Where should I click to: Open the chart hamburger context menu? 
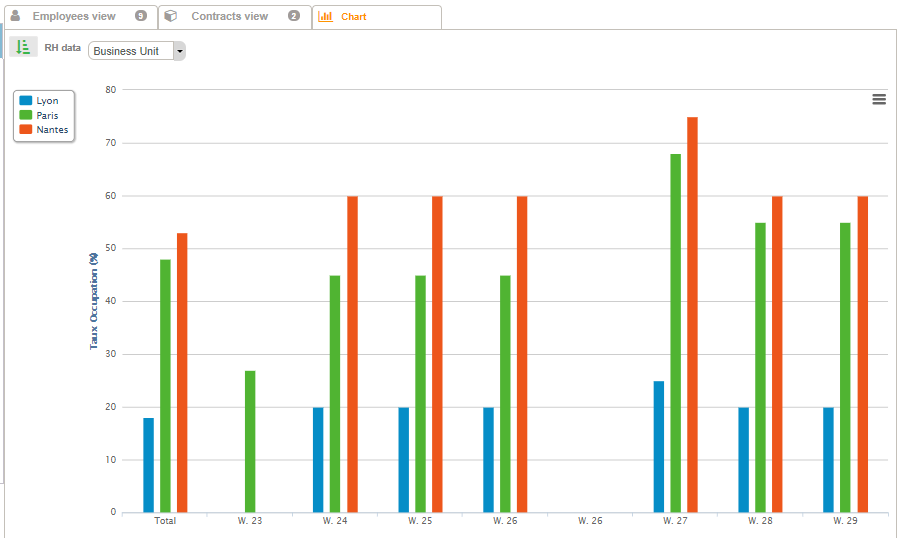[879, 99]
